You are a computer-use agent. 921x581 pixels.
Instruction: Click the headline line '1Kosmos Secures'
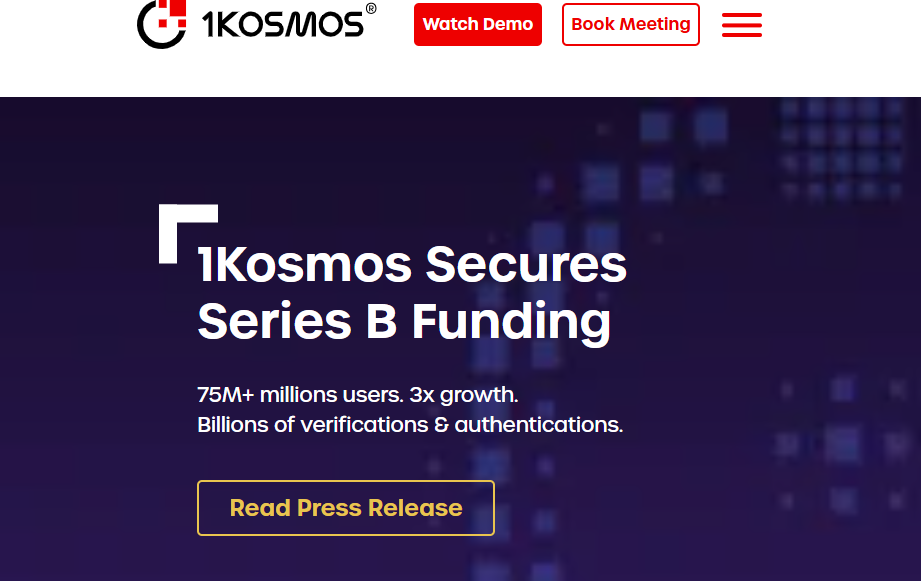412,264
